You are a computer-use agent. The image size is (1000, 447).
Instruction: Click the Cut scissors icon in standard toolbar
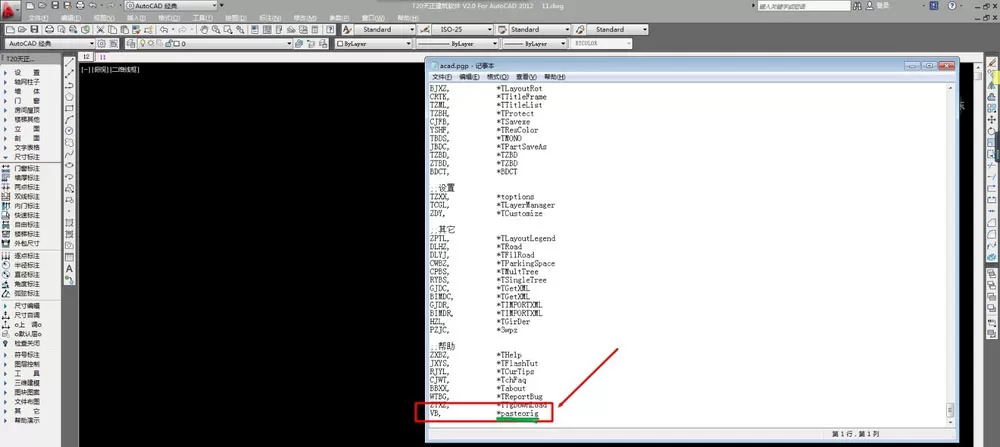tap(100, 29)
